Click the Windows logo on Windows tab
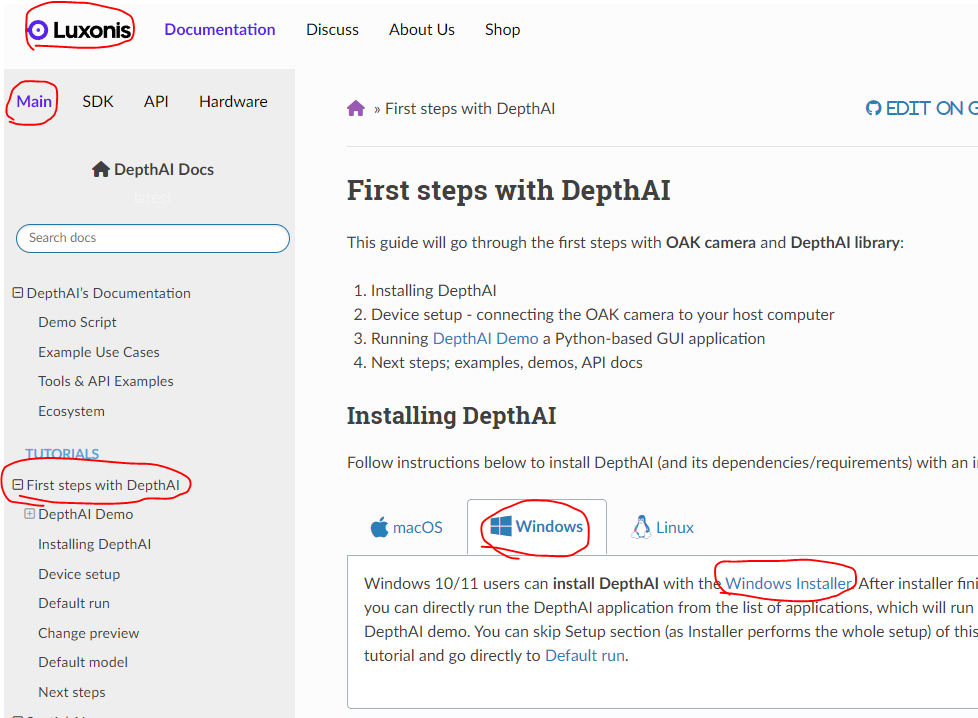 coord(500,526)
